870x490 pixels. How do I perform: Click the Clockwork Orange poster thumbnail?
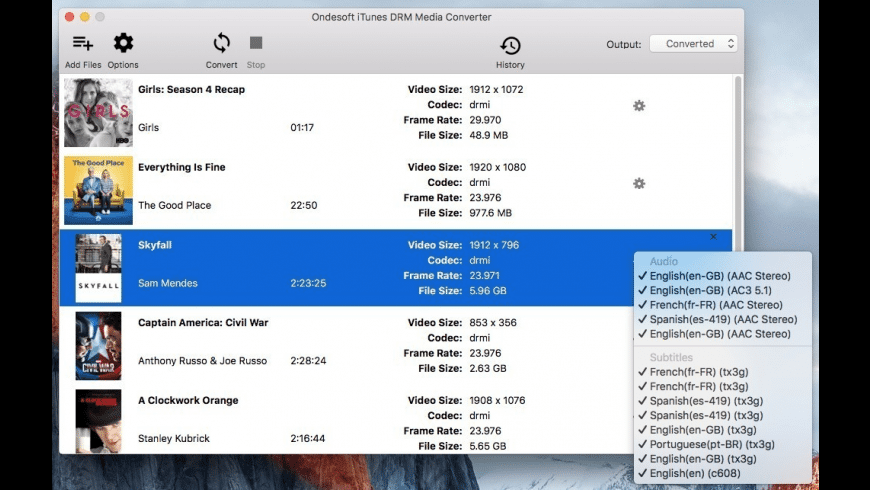98,421
